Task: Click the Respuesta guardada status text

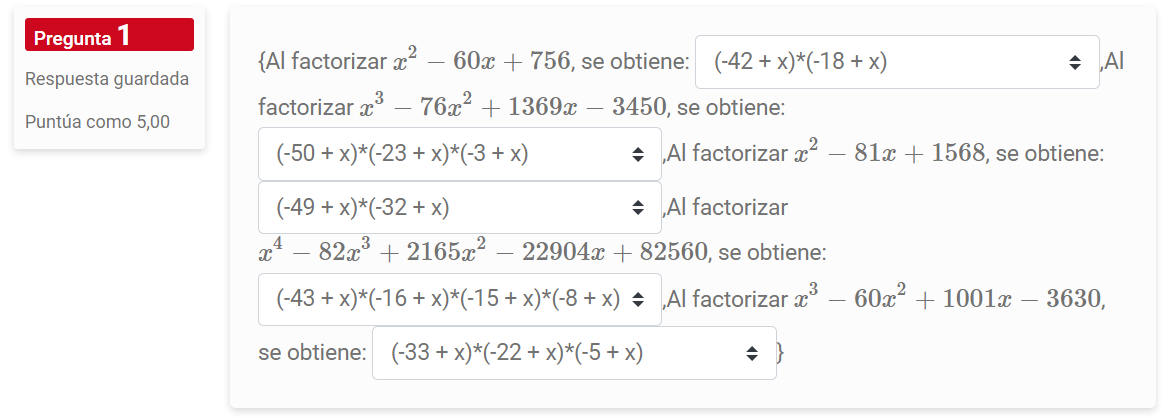Action: (107, 79)
